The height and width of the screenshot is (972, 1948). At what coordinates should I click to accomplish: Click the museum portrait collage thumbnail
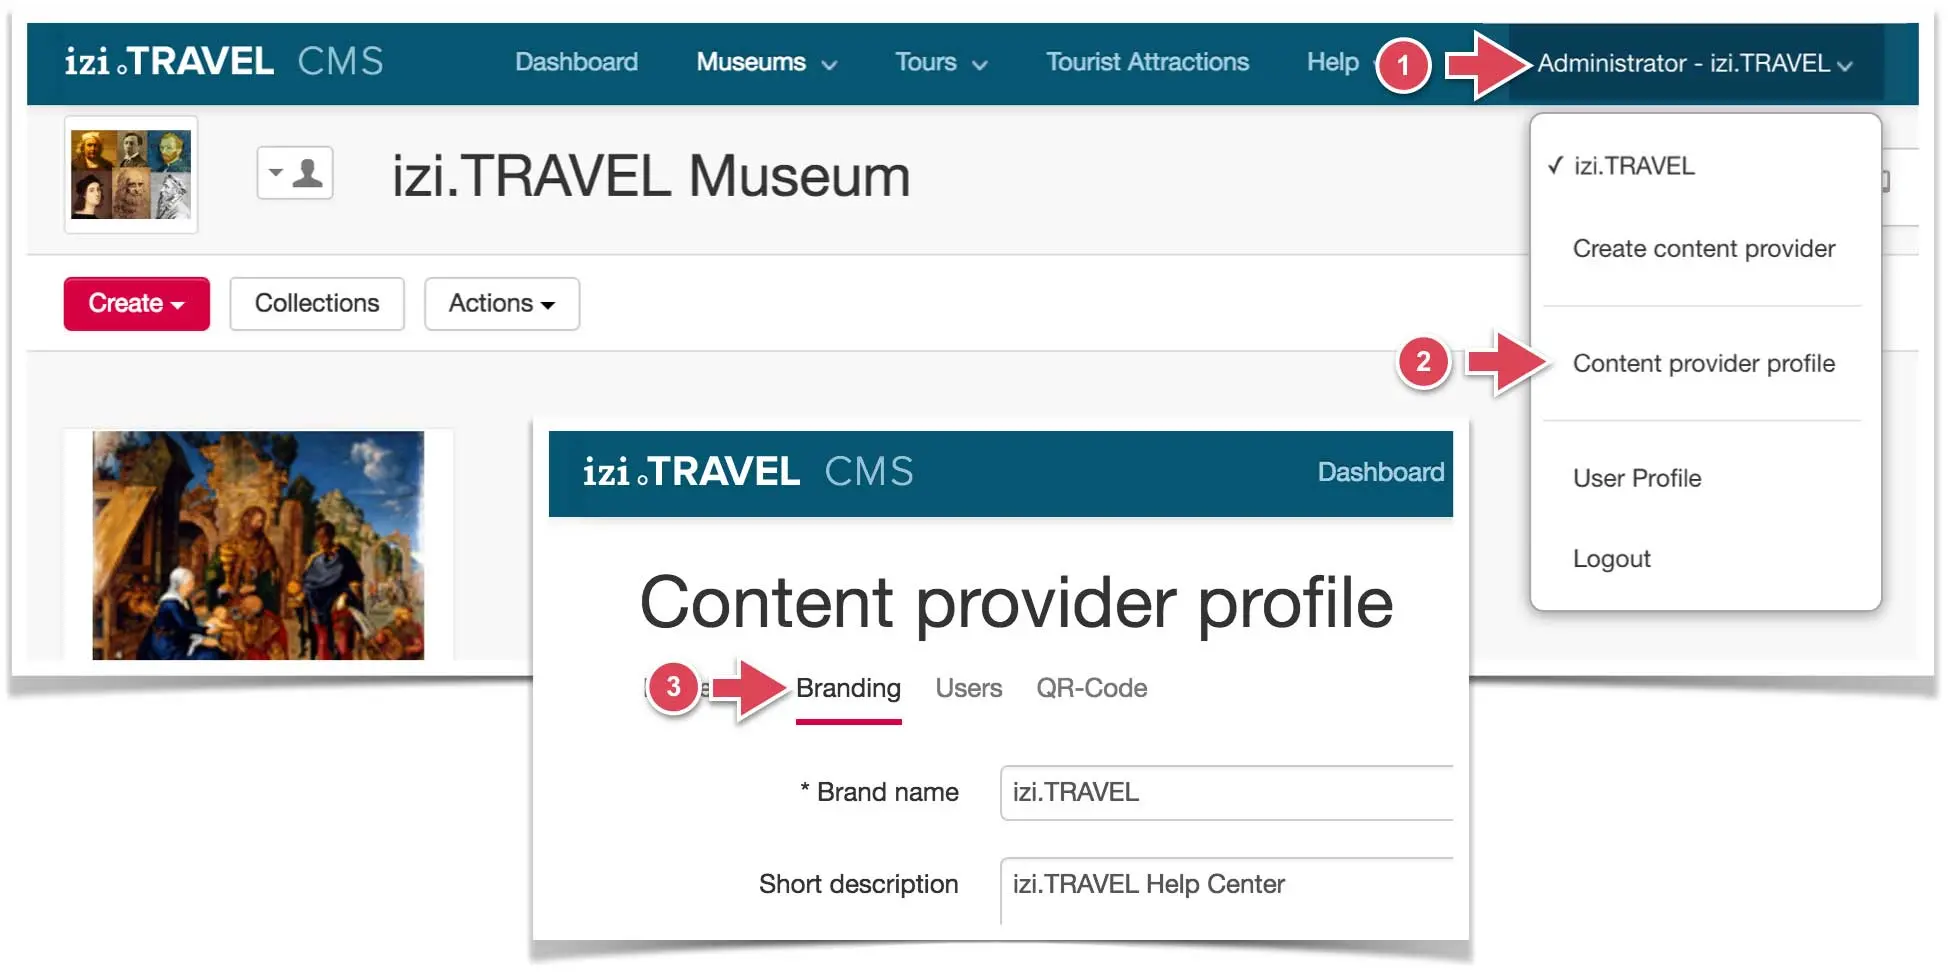tap(131, 175)
